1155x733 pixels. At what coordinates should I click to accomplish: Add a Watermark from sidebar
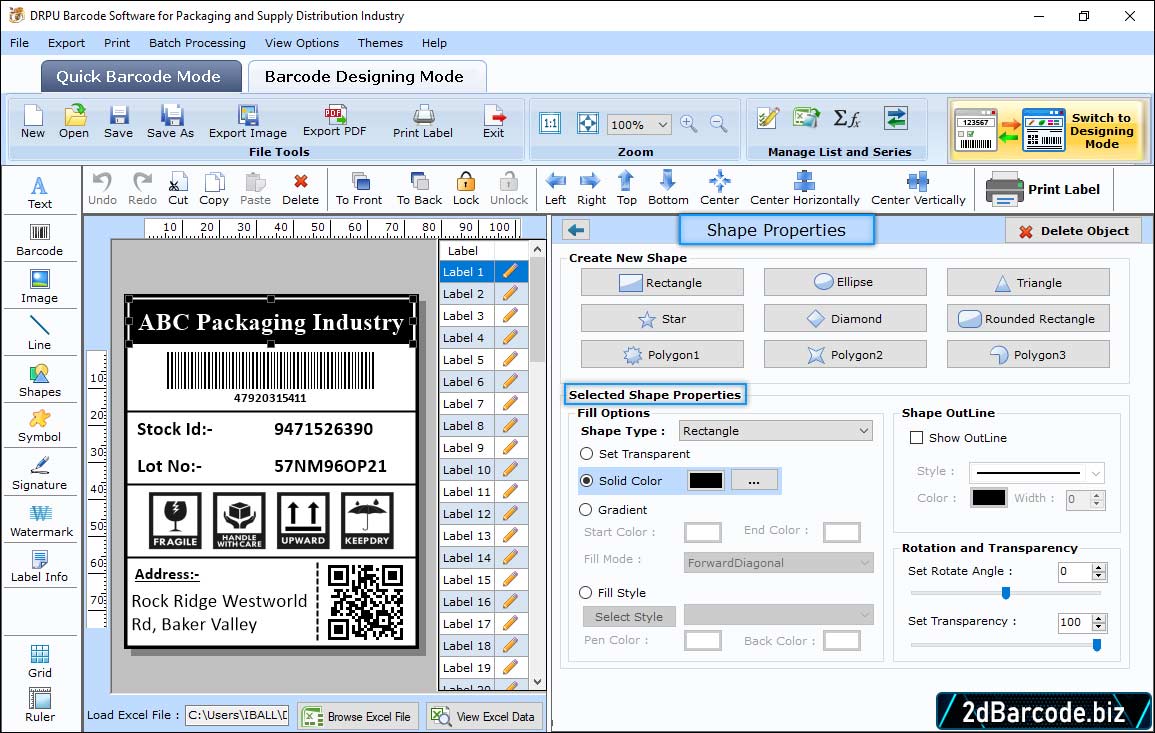click(41, 521)
